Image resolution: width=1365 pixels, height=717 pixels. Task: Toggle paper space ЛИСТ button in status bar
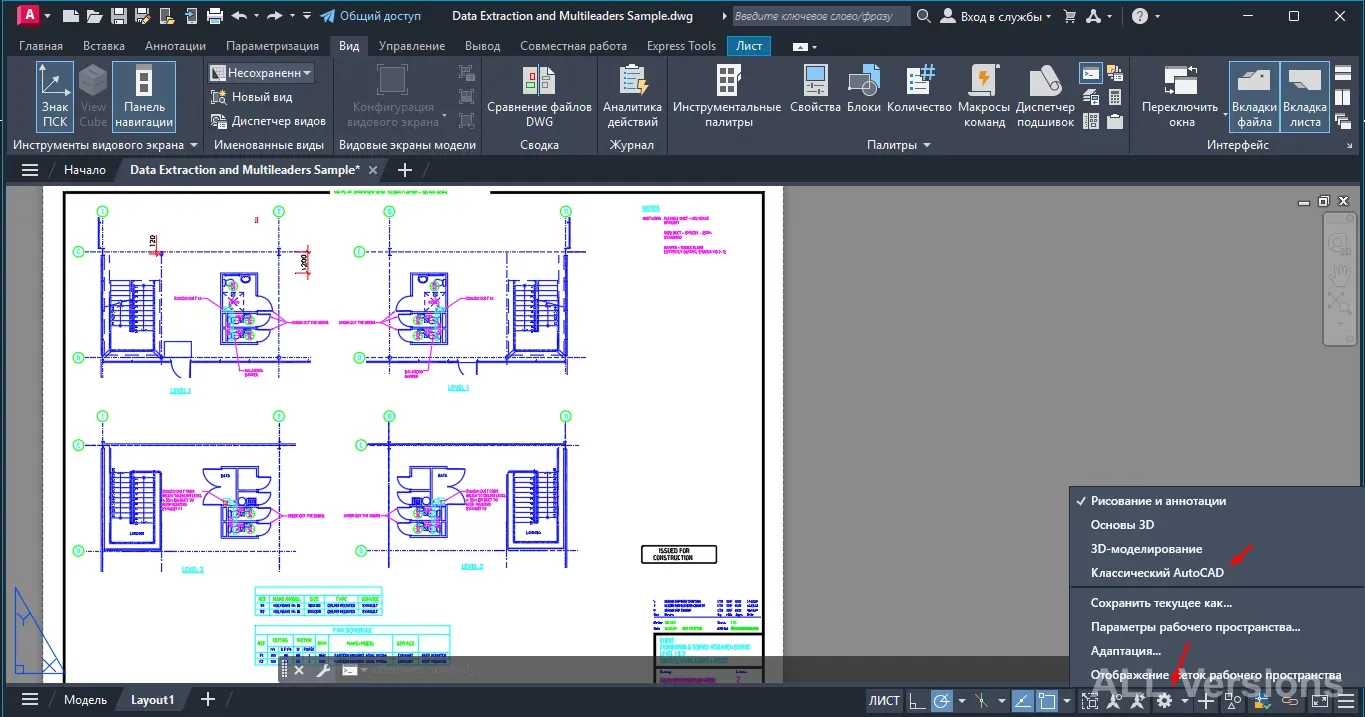(x=884, y=701)
